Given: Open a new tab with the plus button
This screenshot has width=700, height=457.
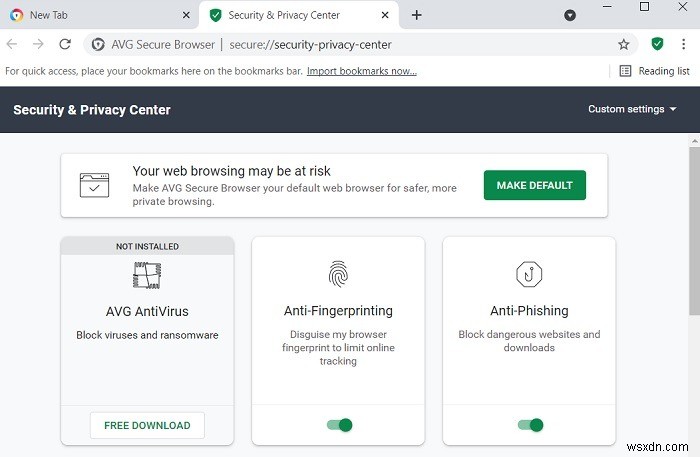Looking at the screenshot, I should [x=417, y=15].
